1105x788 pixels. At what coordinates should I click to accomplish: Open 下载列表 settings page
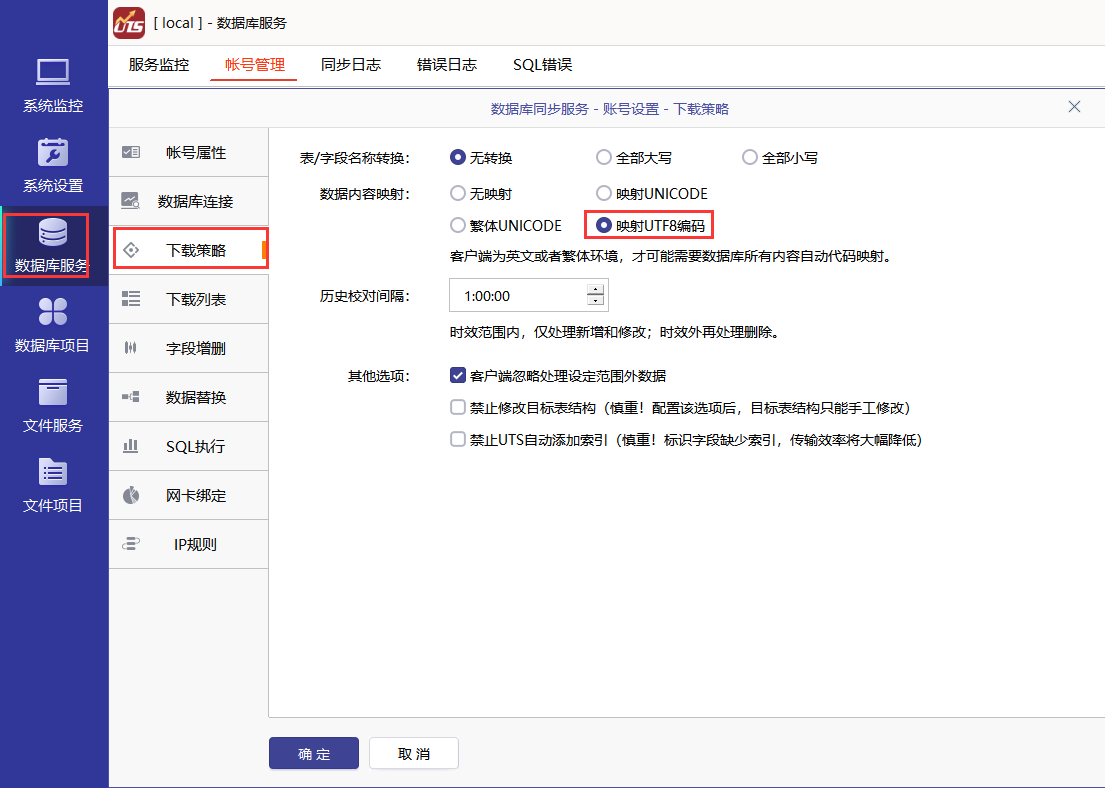[189, 299]
